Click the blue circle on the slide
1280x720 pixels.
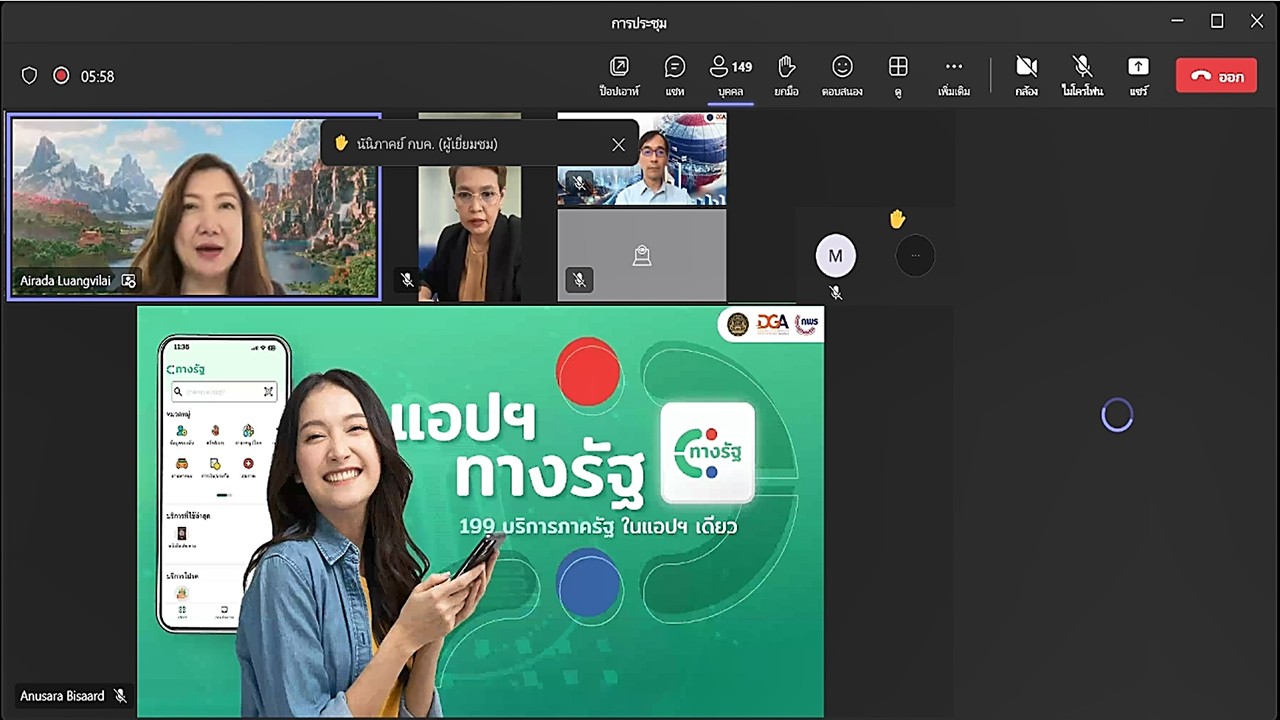pyautogui.click(x=590, y=583)
